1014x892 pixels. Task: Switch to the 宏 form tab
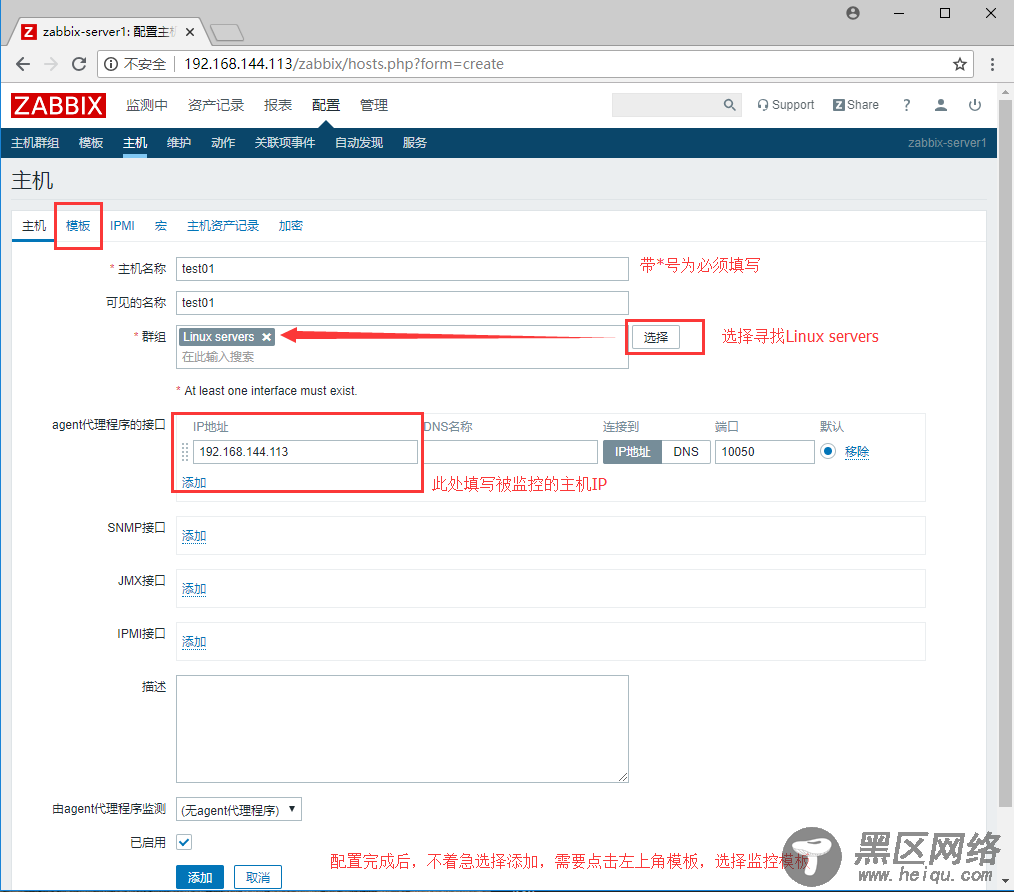pos(160,226)
